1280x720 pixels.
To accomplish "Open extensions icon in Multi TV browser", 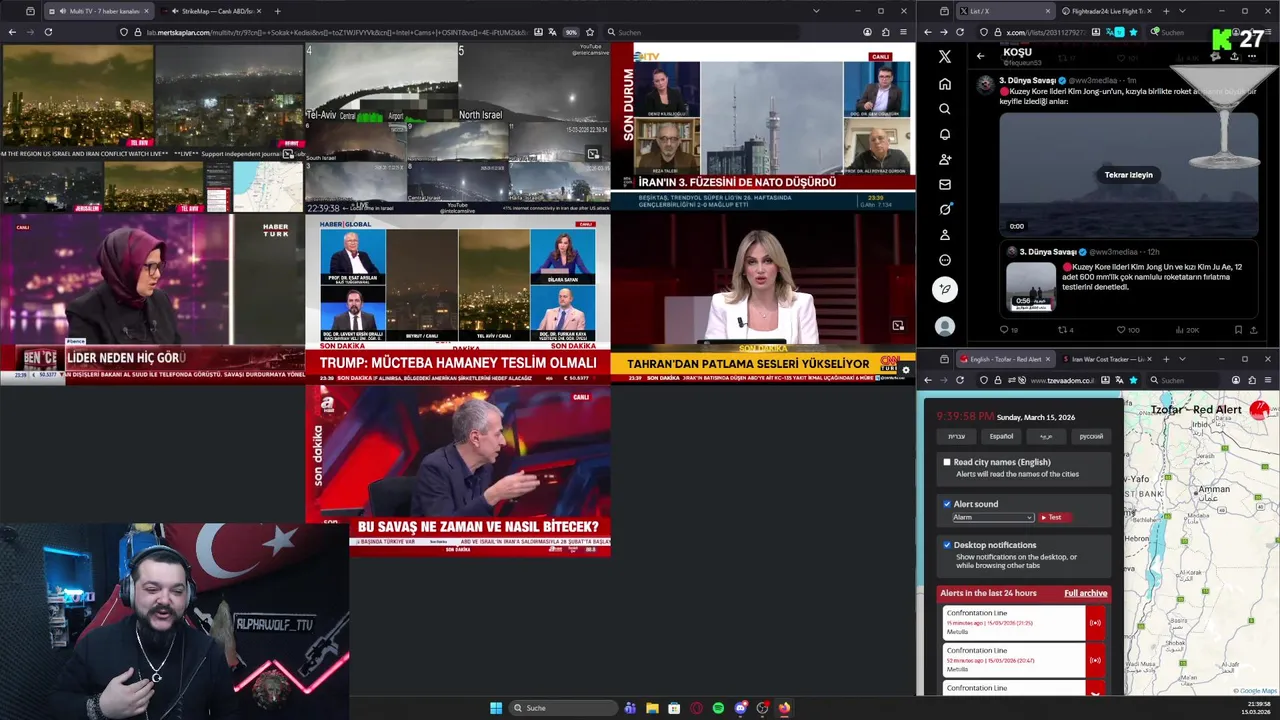I will tap(885, 32).
